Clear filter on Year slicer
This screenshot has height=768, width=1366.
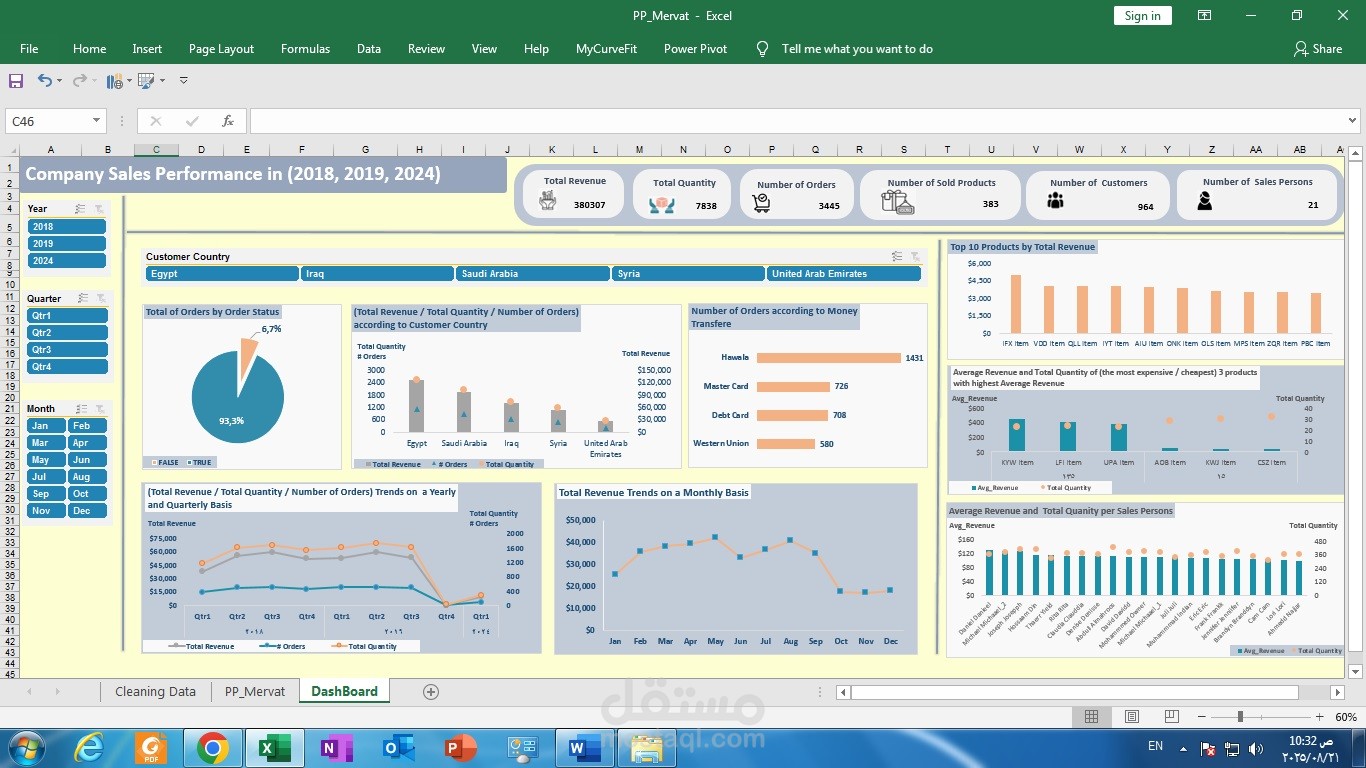pos(99,209)
